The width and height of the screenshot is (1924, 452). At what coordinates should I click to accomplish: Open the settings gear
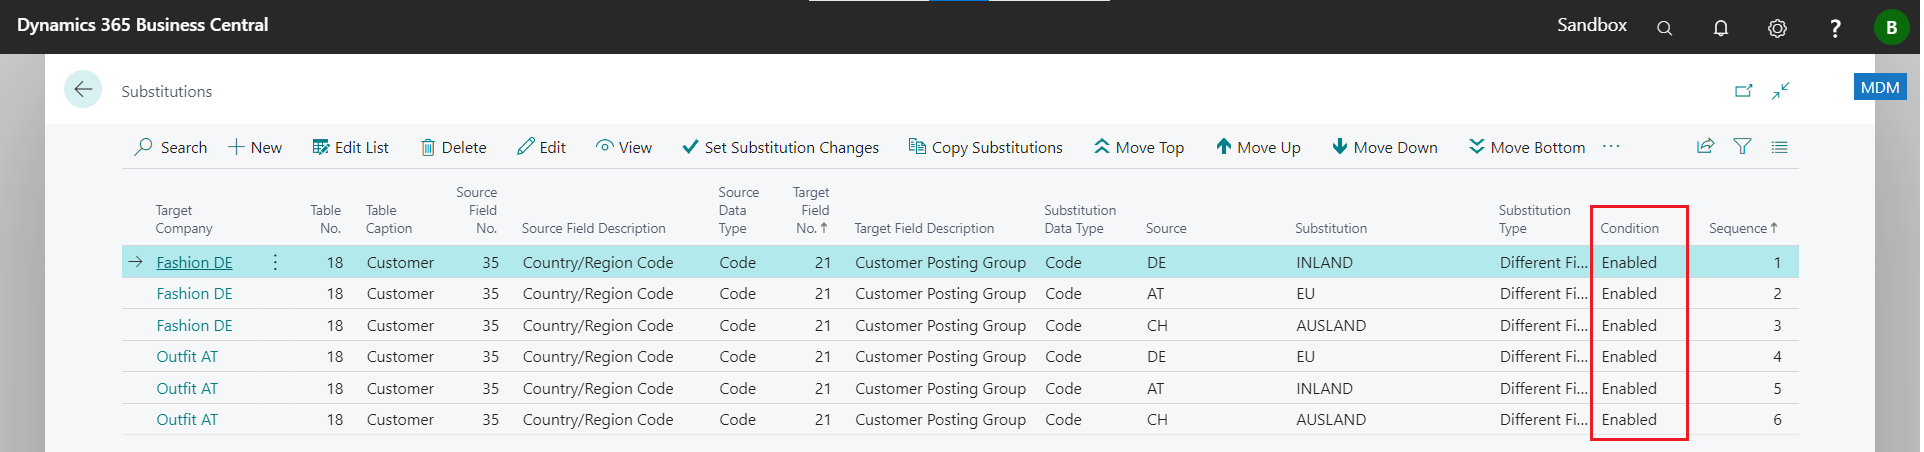[x=1777, y=28]
